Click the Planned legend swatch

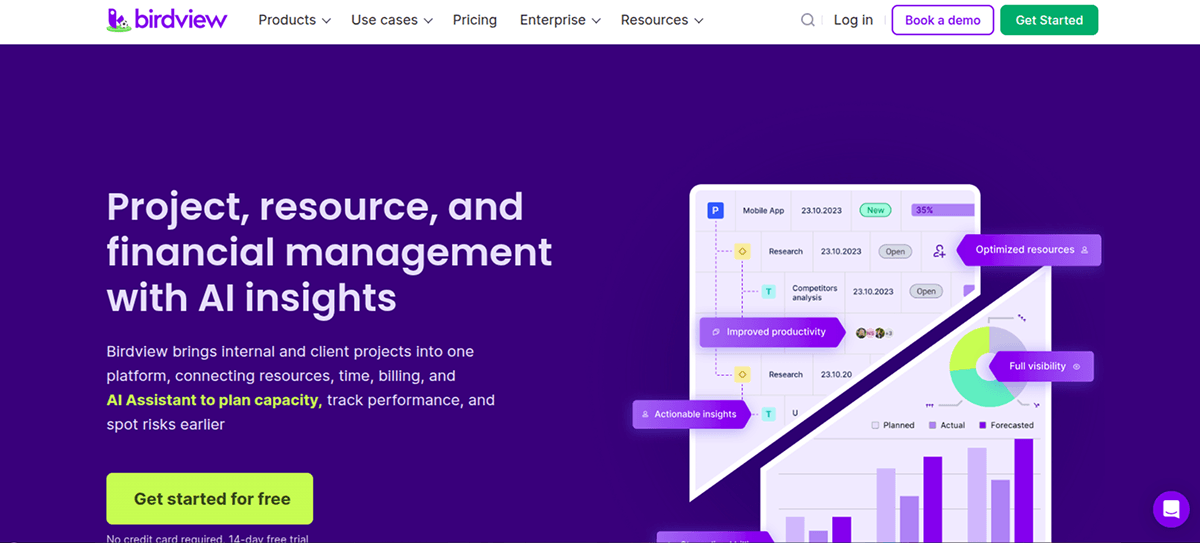point(875,425)
